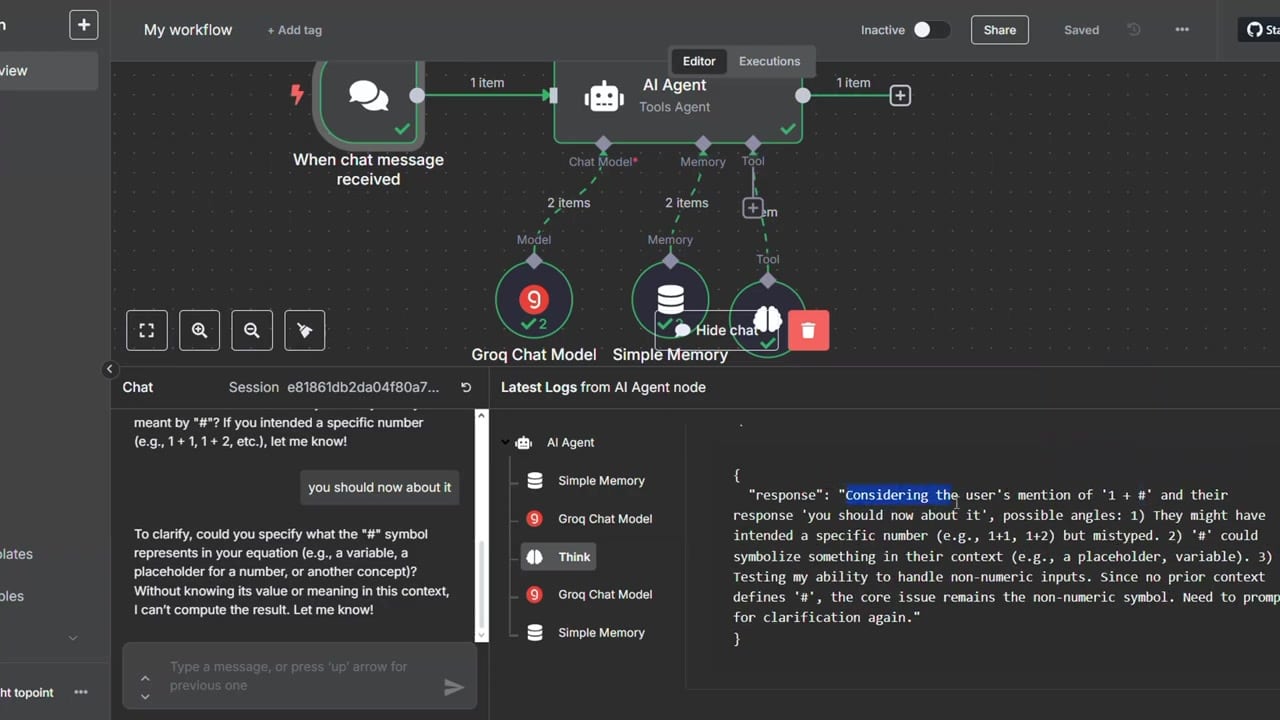Click the plus button in top sidebar
Screen dimensions: 1280x720
tap(84, 25)
